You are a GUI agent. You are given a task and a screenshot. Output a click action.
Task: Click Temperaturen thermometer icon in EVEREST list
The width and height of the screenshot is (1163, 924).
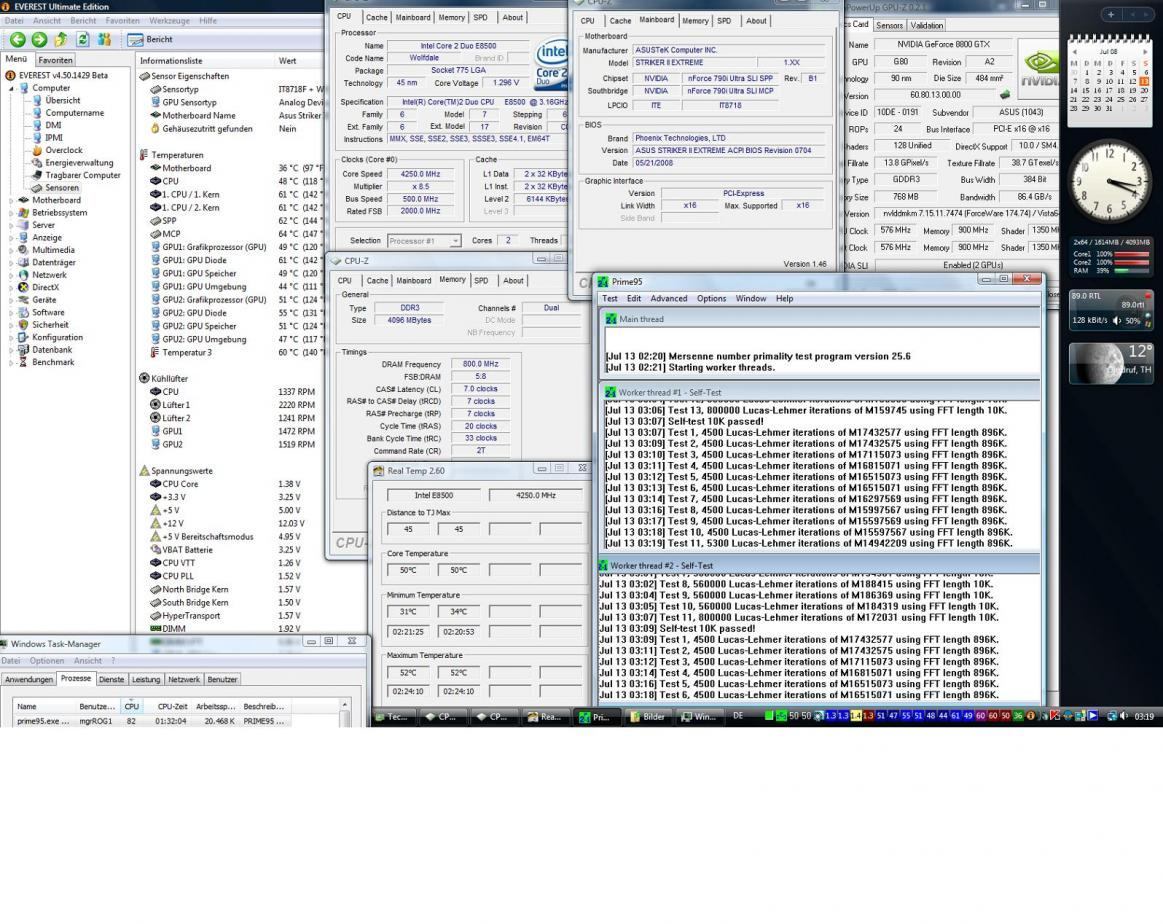click(x=144, y=155)
